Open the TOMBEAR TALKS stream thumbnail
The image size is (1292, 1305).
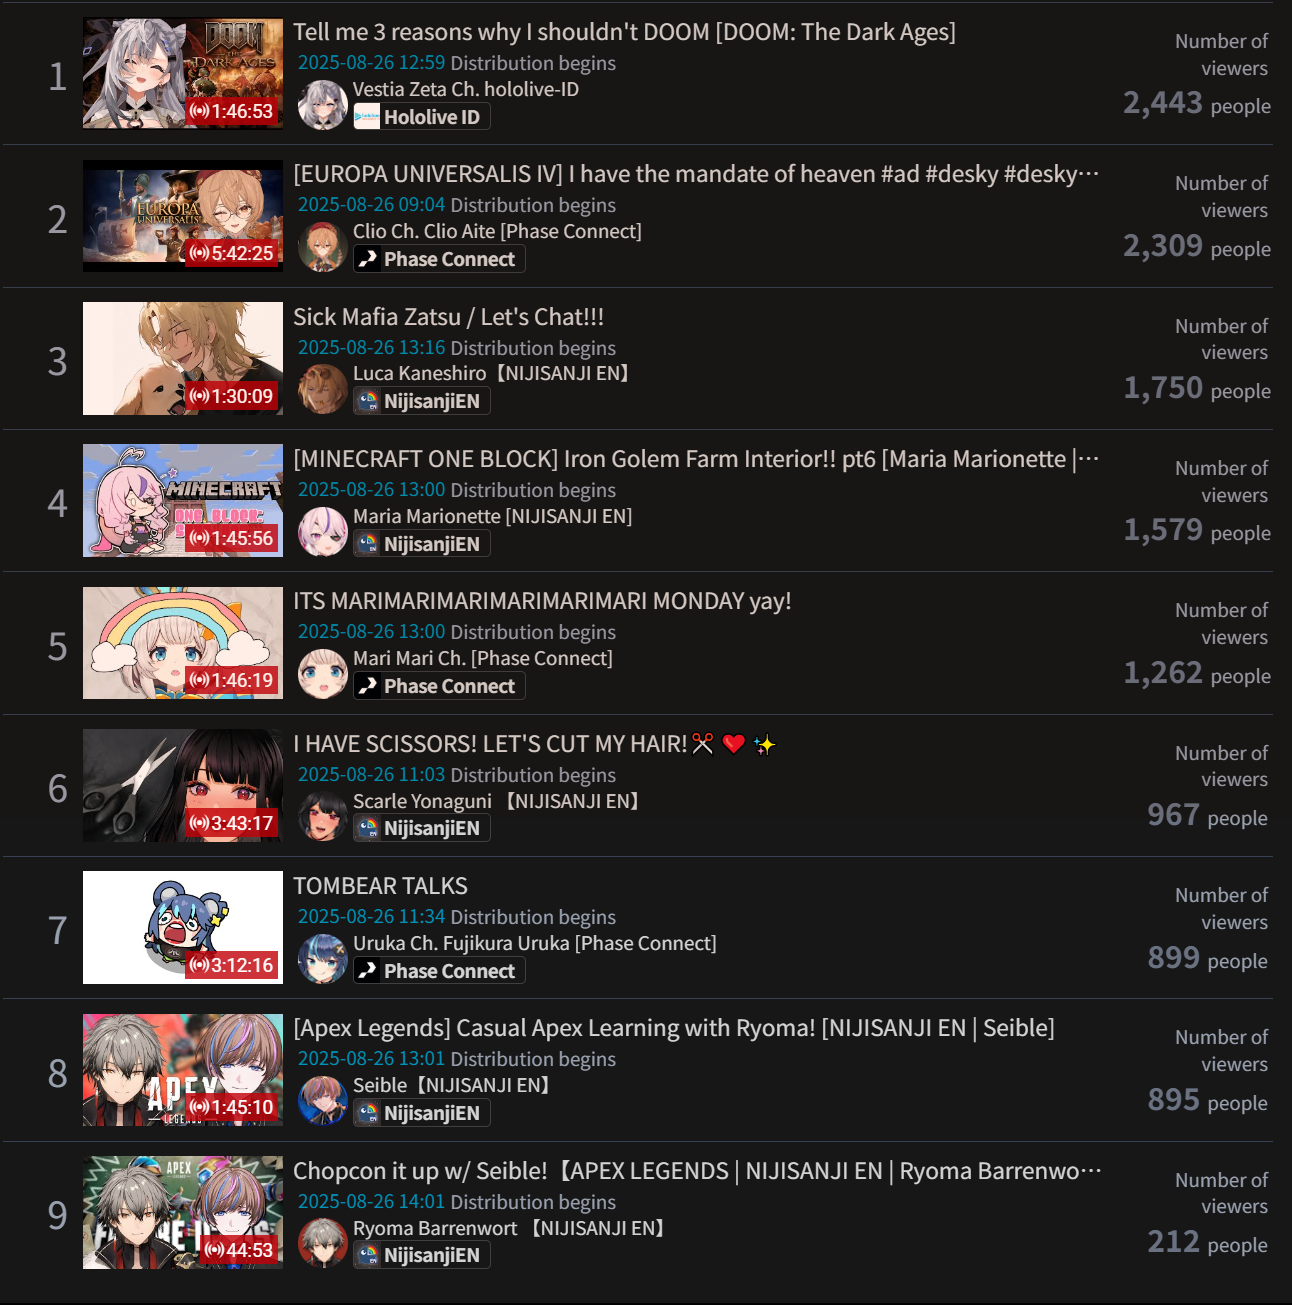[x=183, y=927]
